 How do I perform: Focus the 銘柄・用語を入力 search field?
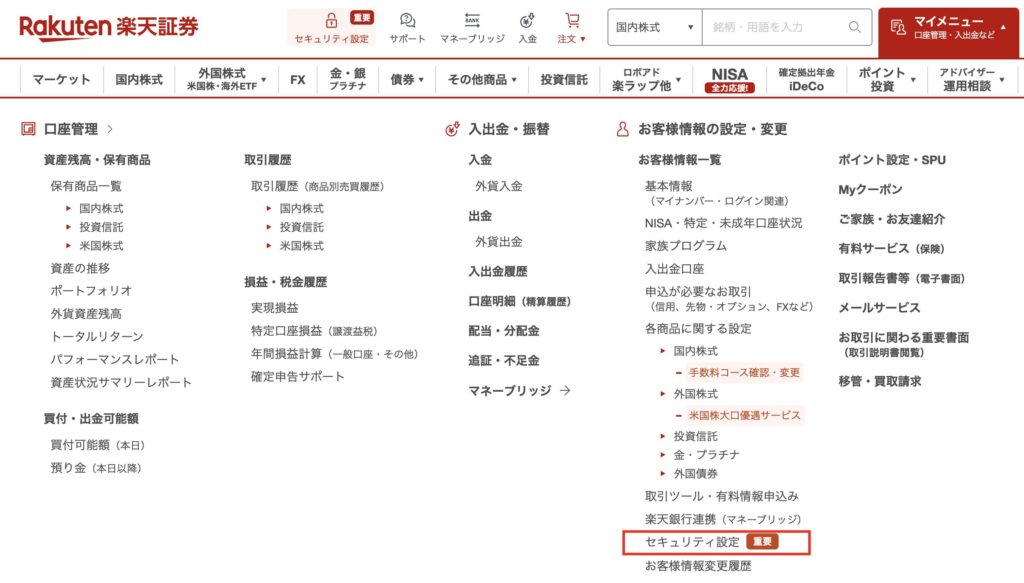tap(786, 27)
